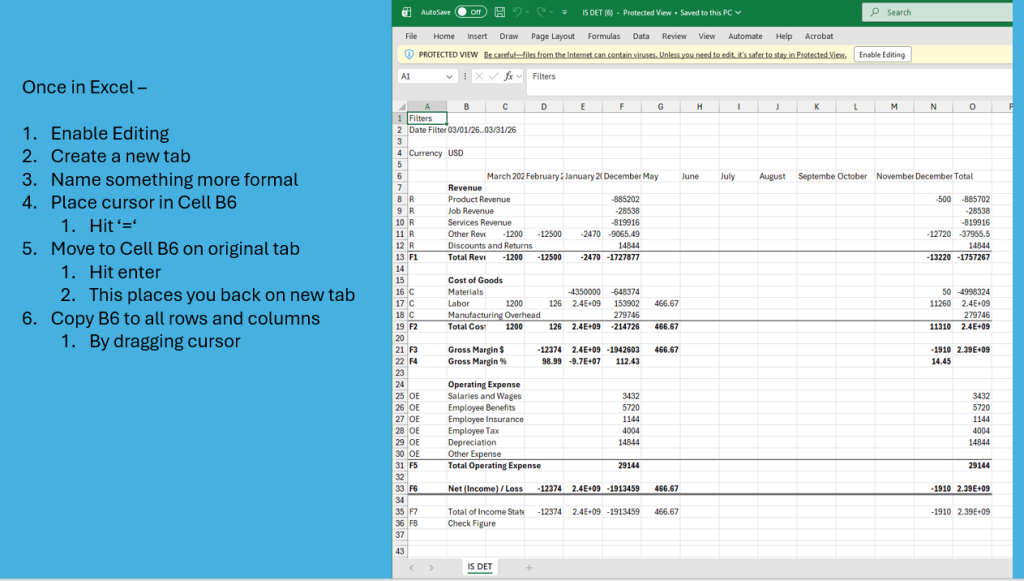Click the formula bar Enter checkmark icon
Screen dimensions: 1024x581
point(494,76)
